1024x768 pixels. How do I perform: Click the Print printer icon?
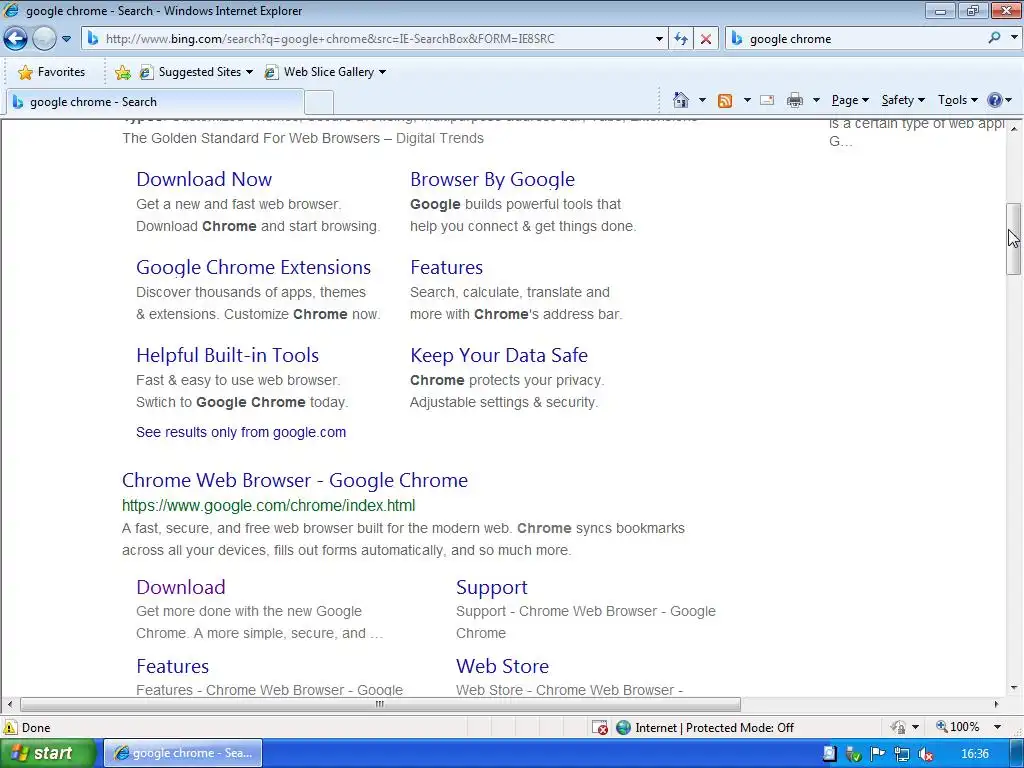(x=795, y=100)
